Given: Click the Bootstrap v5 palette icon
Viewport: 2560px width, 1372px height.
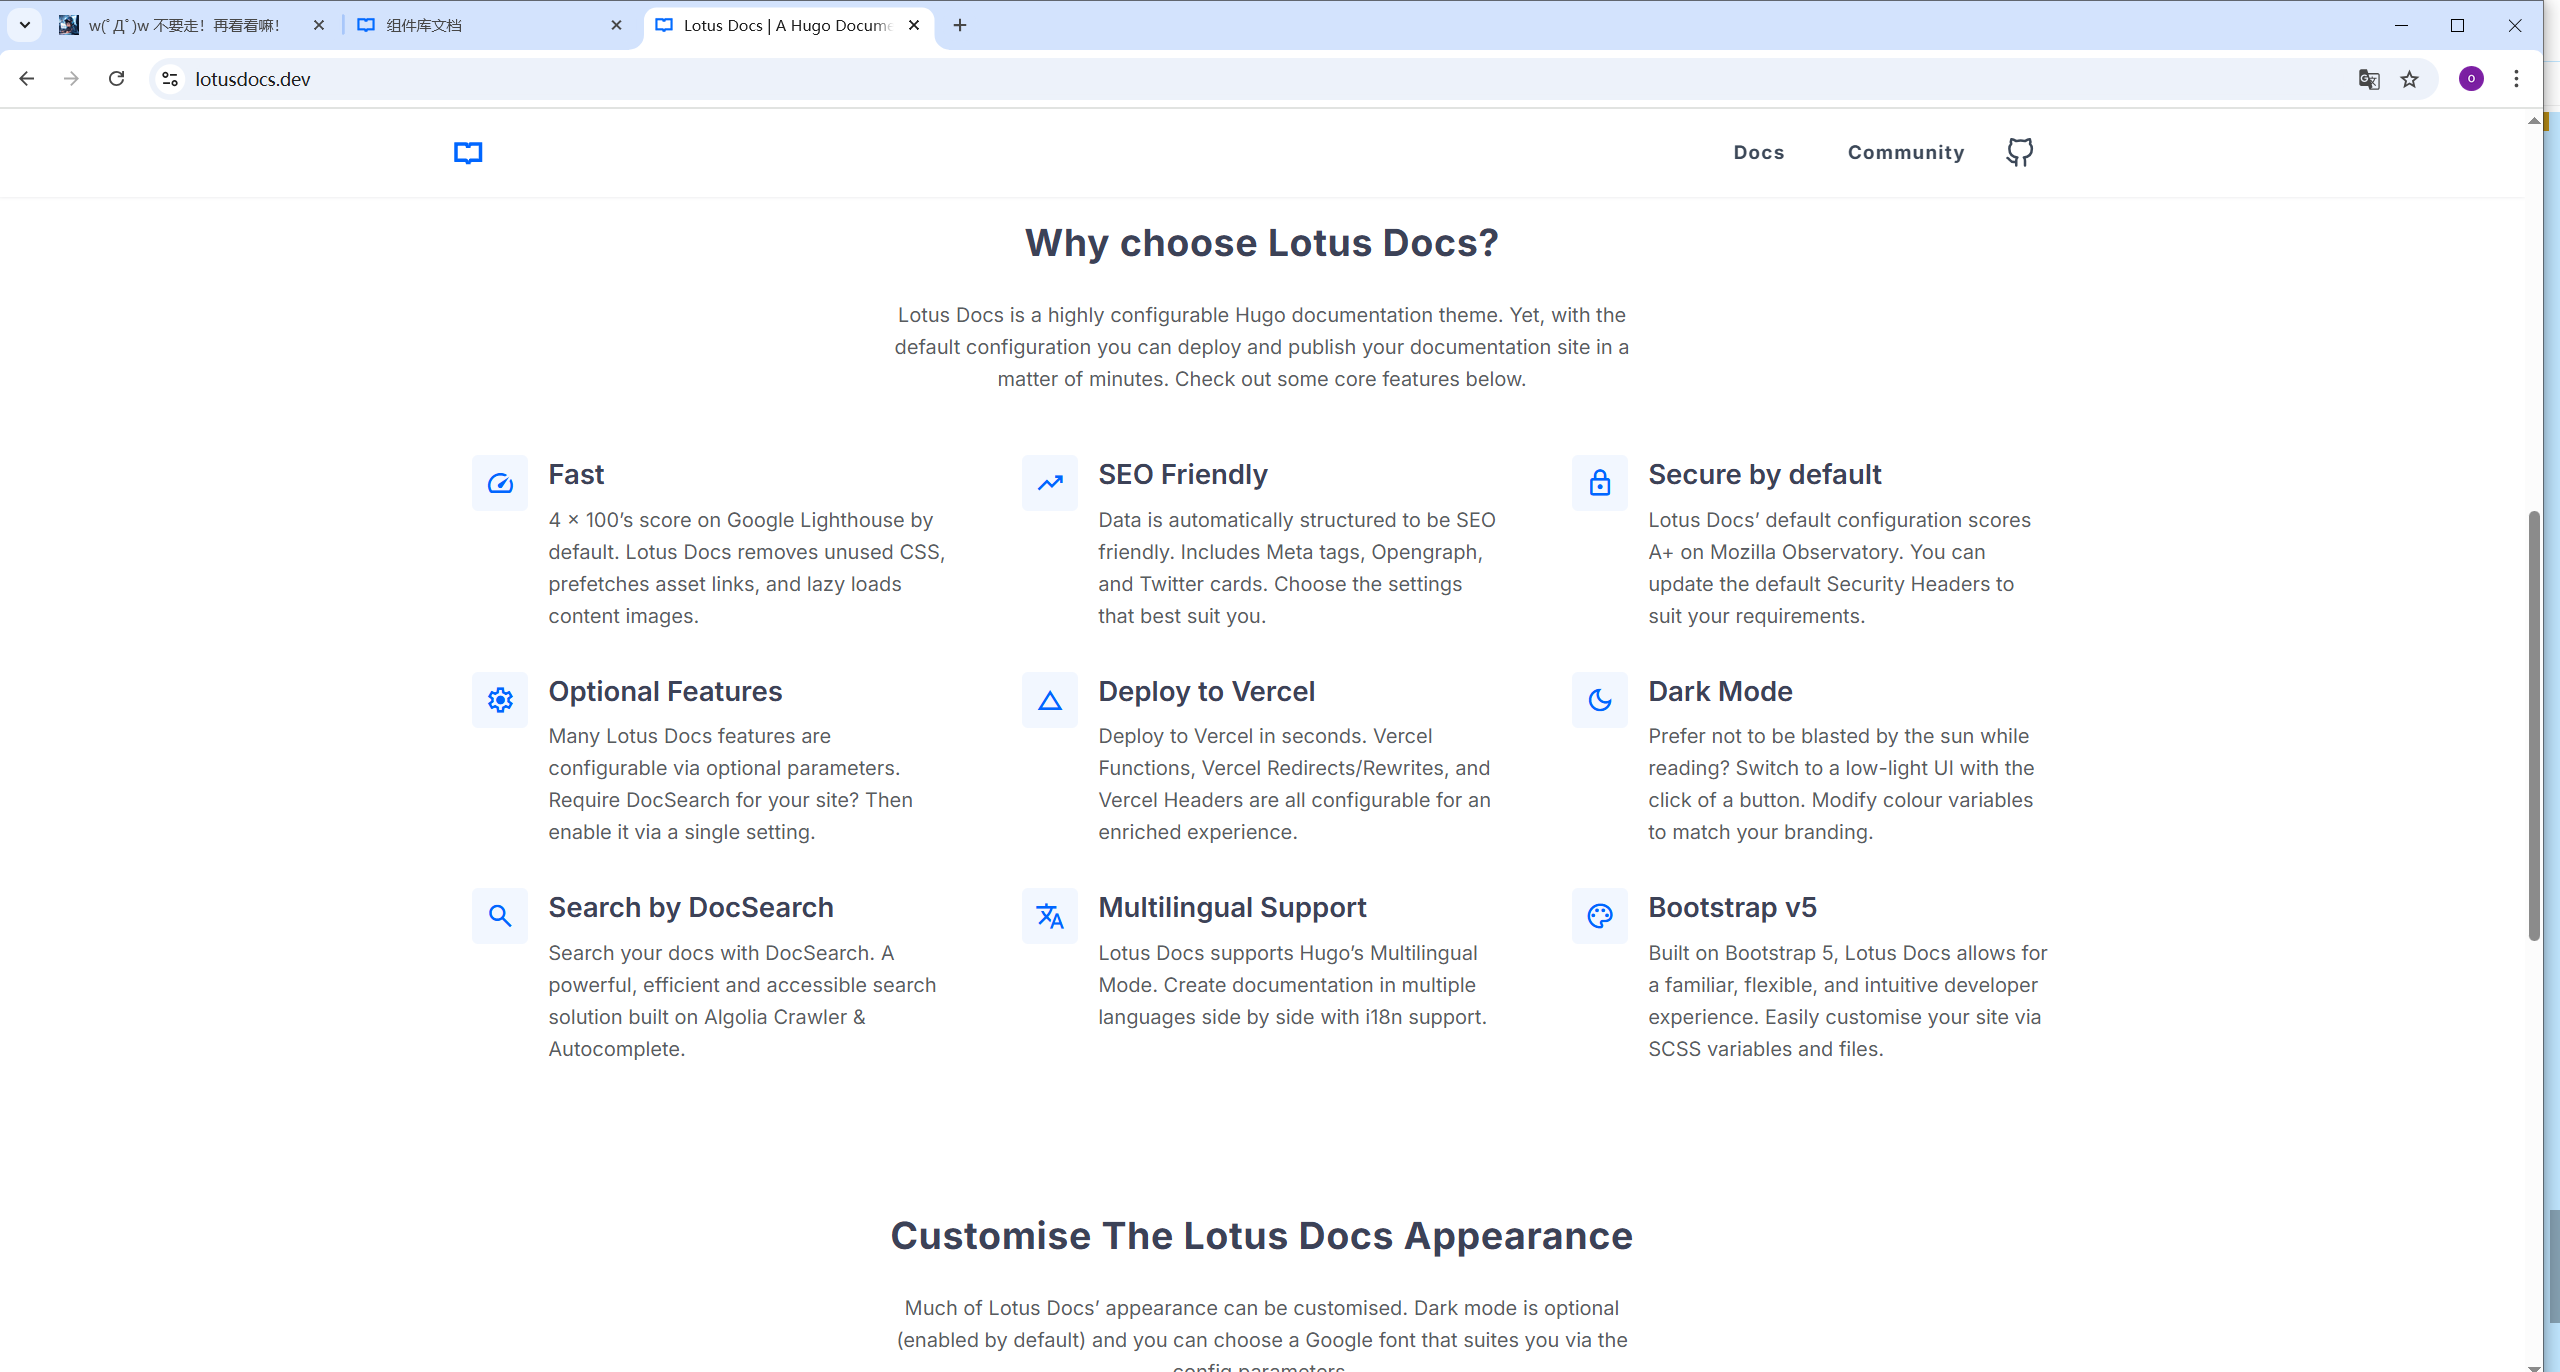Looking at the screenshot, I should 1600,916.
